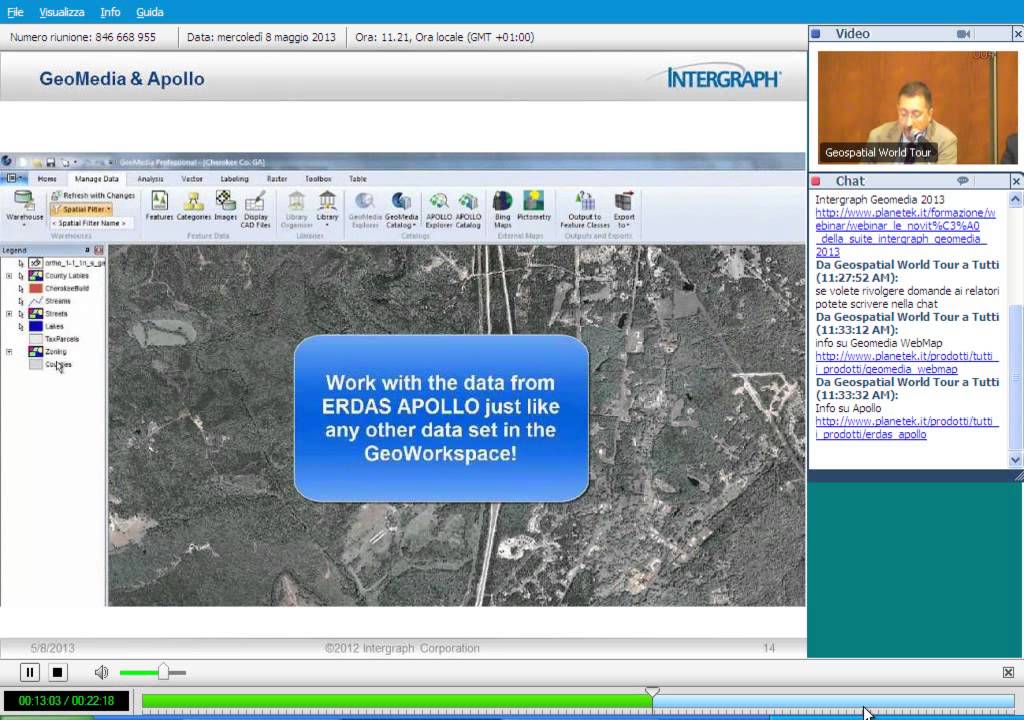This screenshot has height=720, width=1024.
Task: Open the Geomedia 2013 webinar link in chat
Action: tap(905, 232)
